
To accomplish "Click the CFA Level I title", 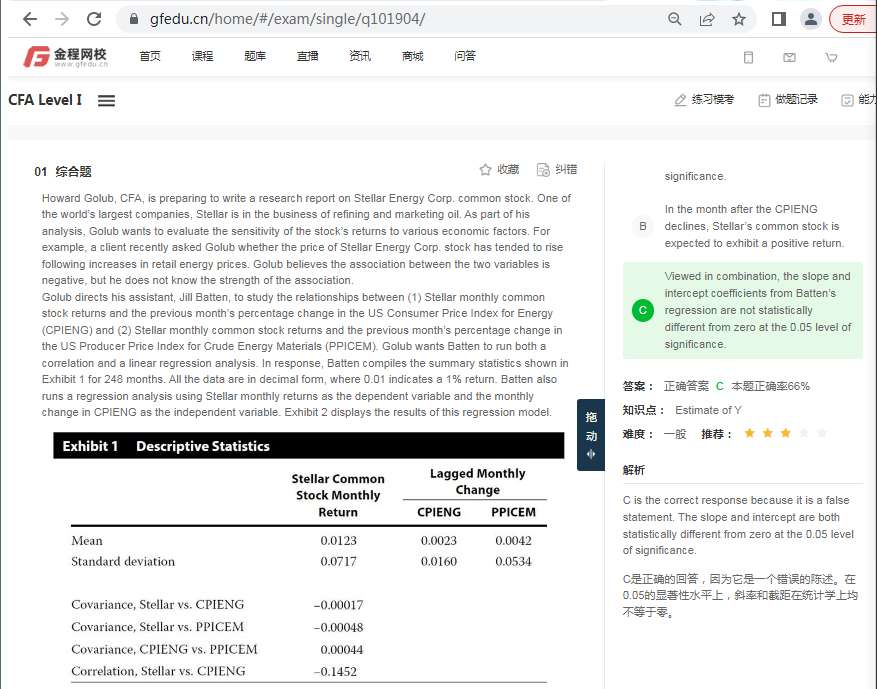I will click(x=45, y=100).
